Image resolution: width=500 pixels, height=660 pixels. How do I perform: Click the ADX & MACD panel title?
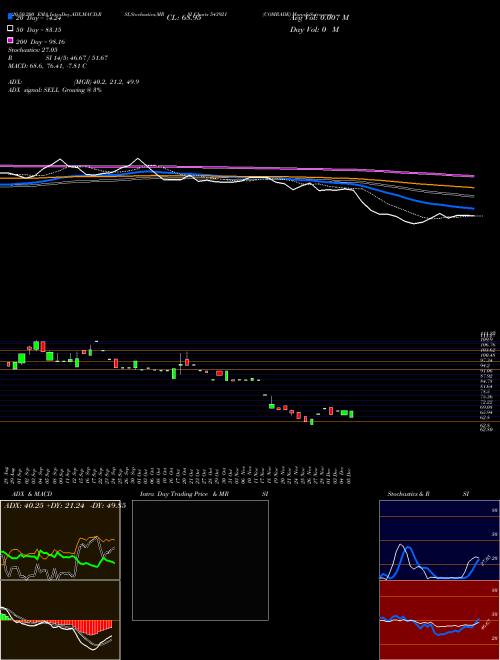pos(32,494)
